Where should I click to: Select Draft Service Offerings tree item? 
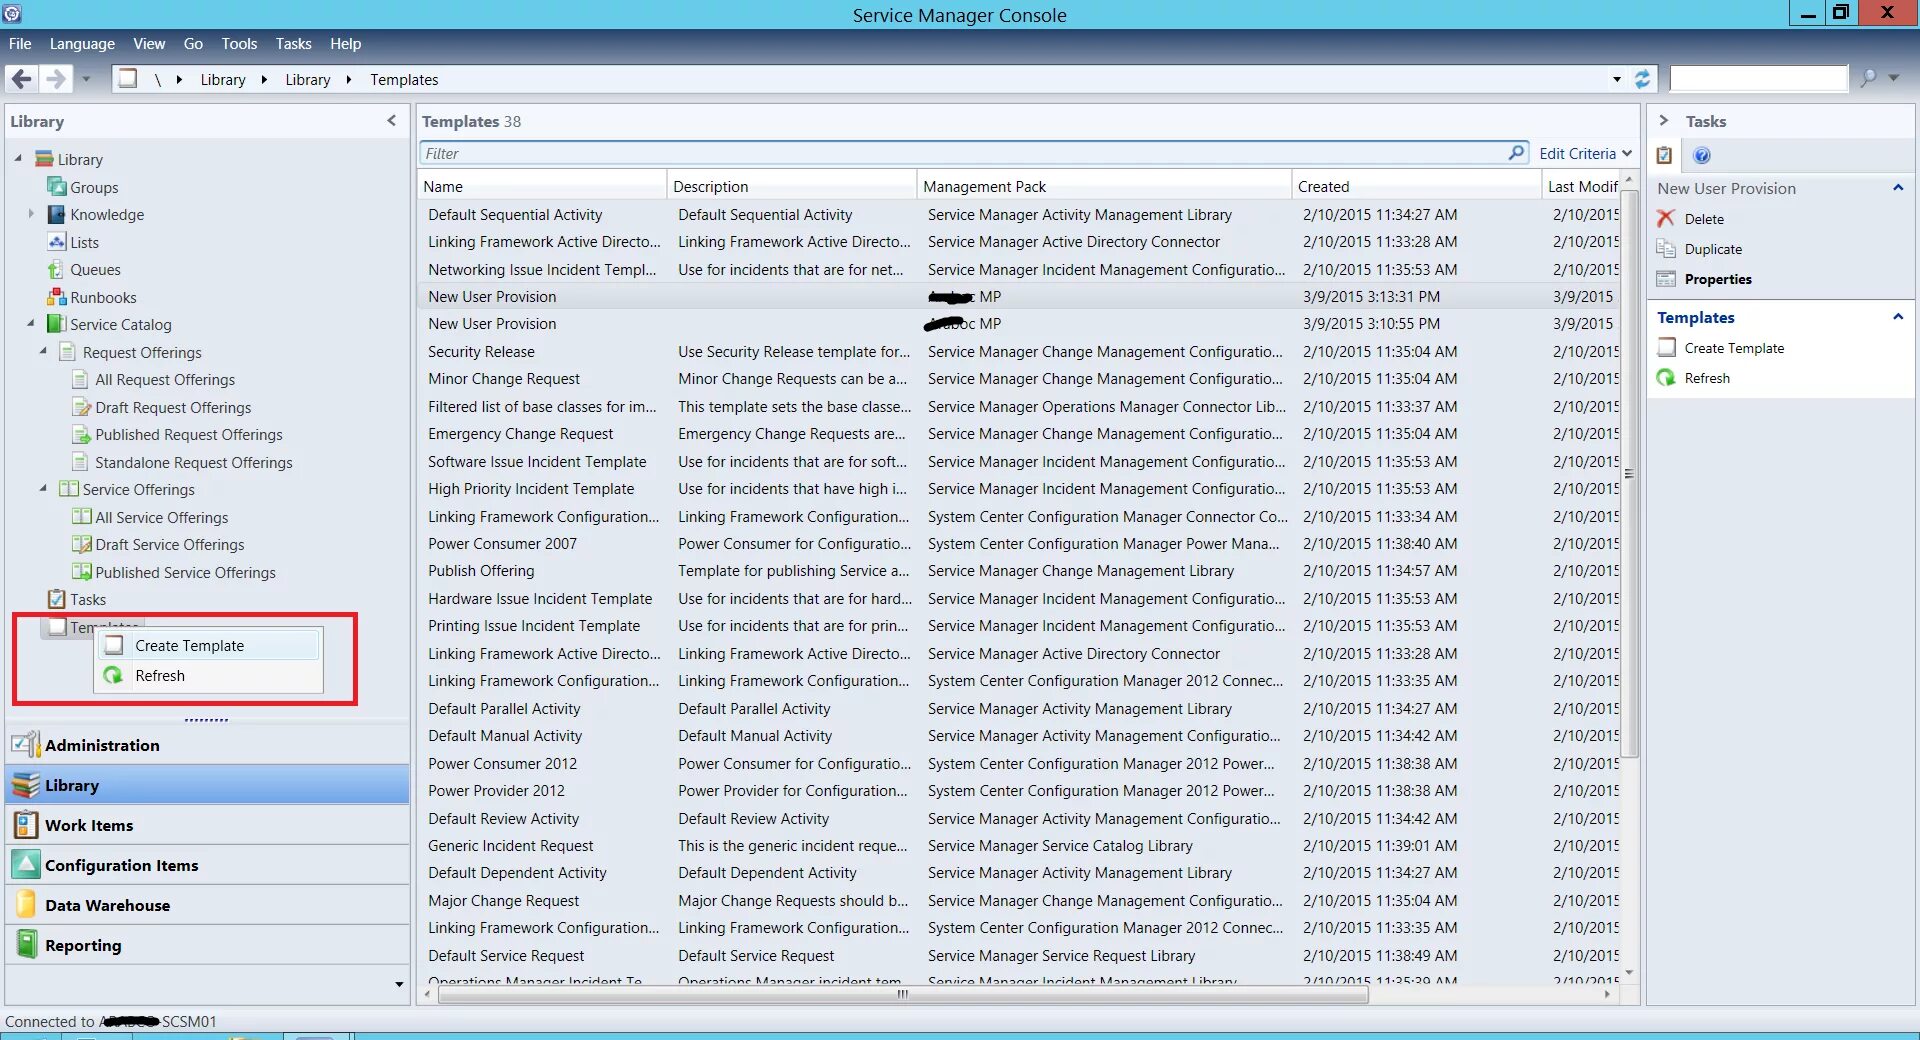click(170, 545)
